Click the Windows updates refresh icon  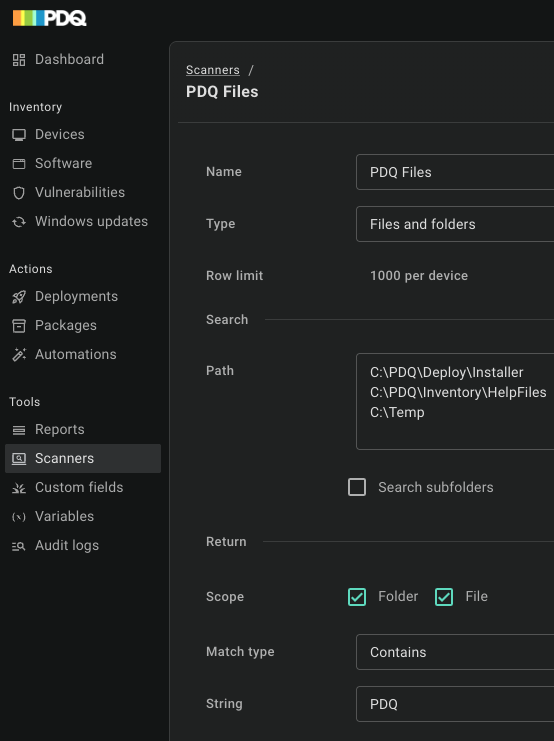coord(19,222)
